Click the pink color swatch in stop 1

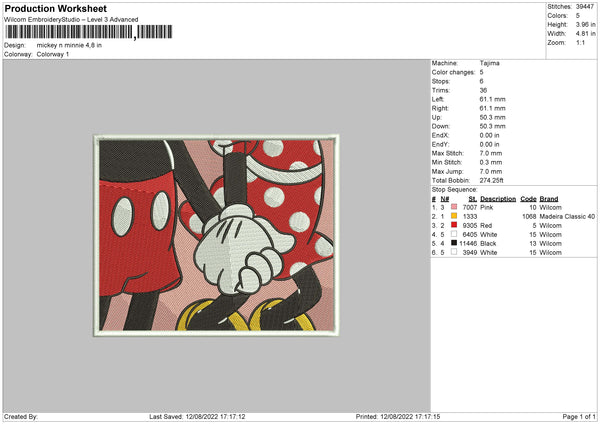click(x=454, y=207)
